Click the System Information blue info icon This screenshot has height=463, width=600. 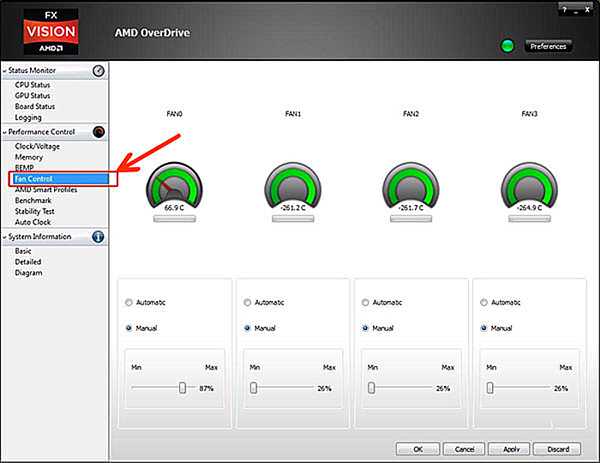(98, 237)
